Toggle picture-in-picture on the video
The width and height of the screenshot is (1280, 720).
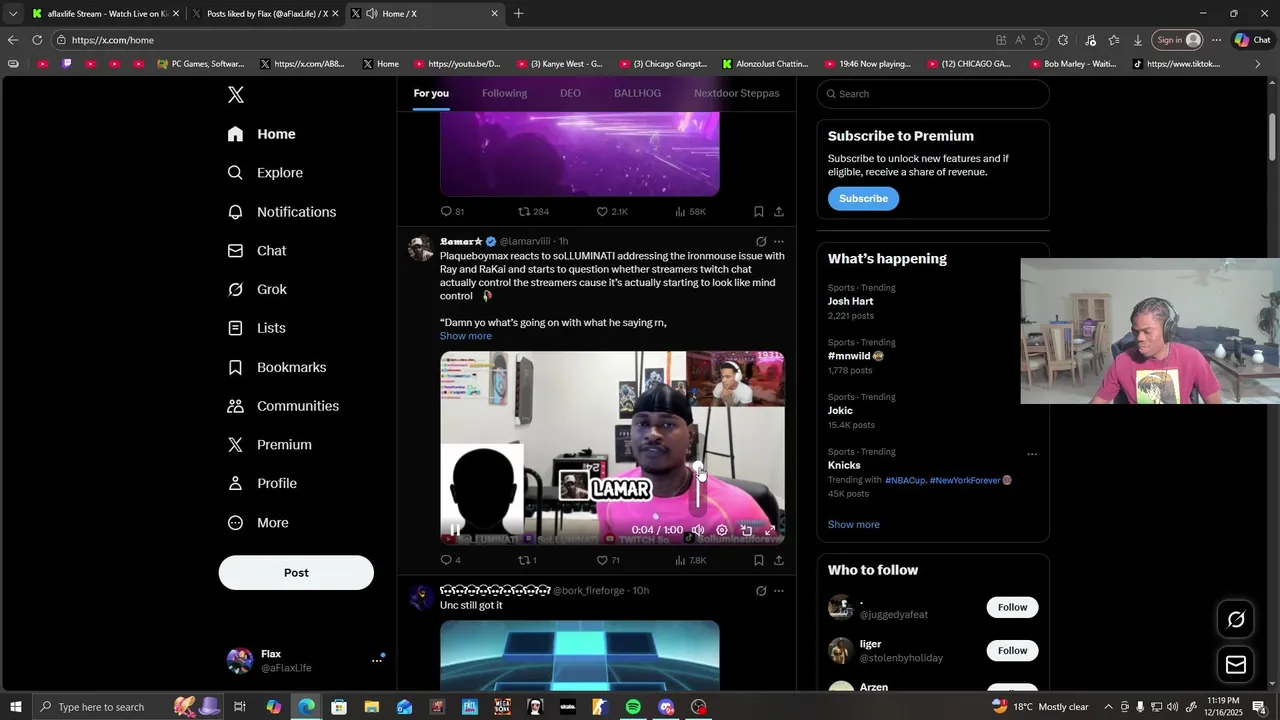click(746, 530)
